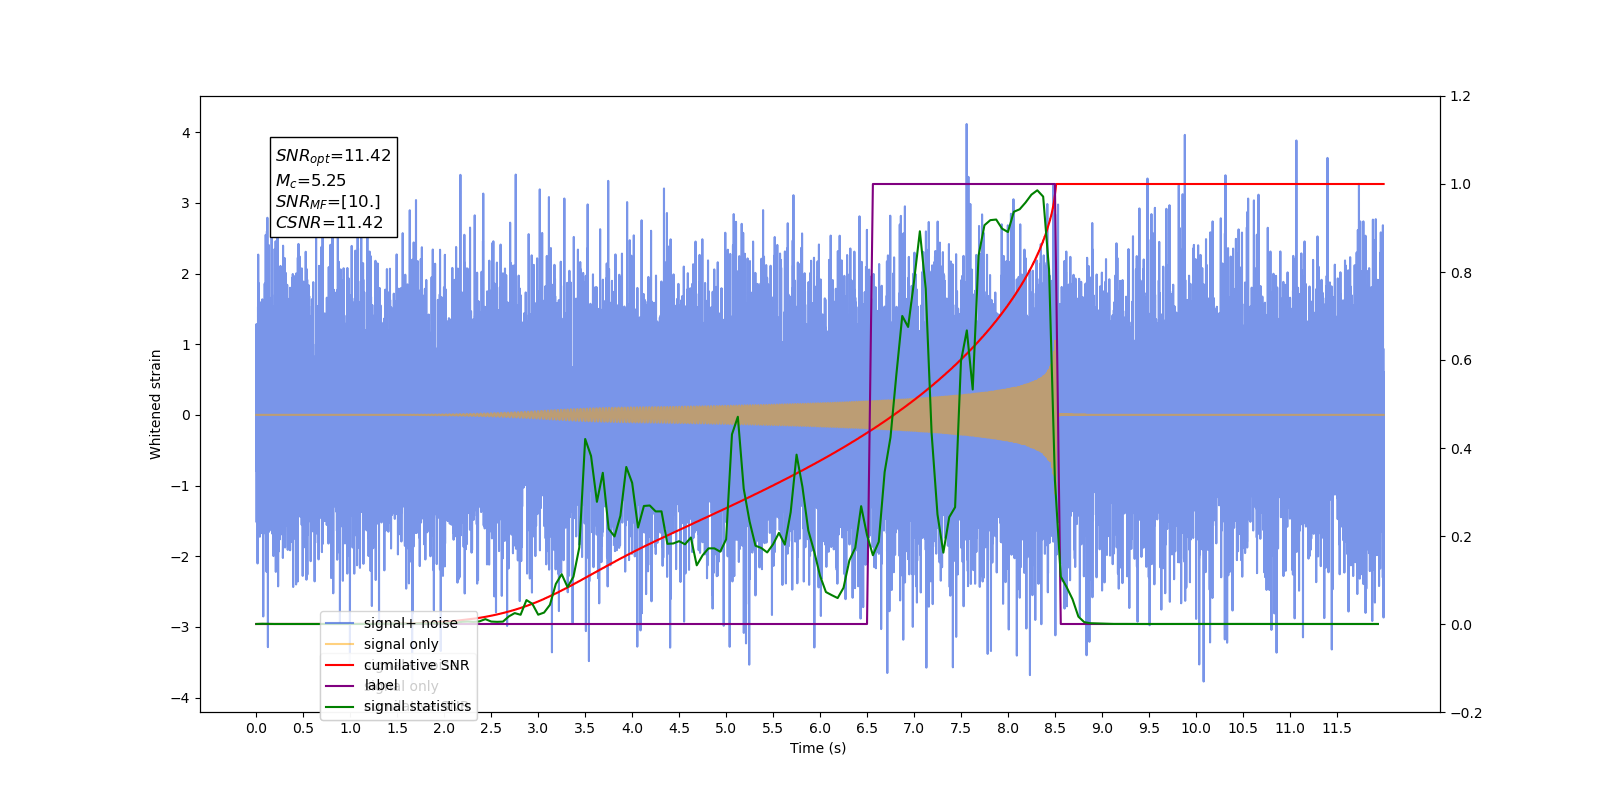Click the blue line swatch for signal+ noise

coord(340,623)
